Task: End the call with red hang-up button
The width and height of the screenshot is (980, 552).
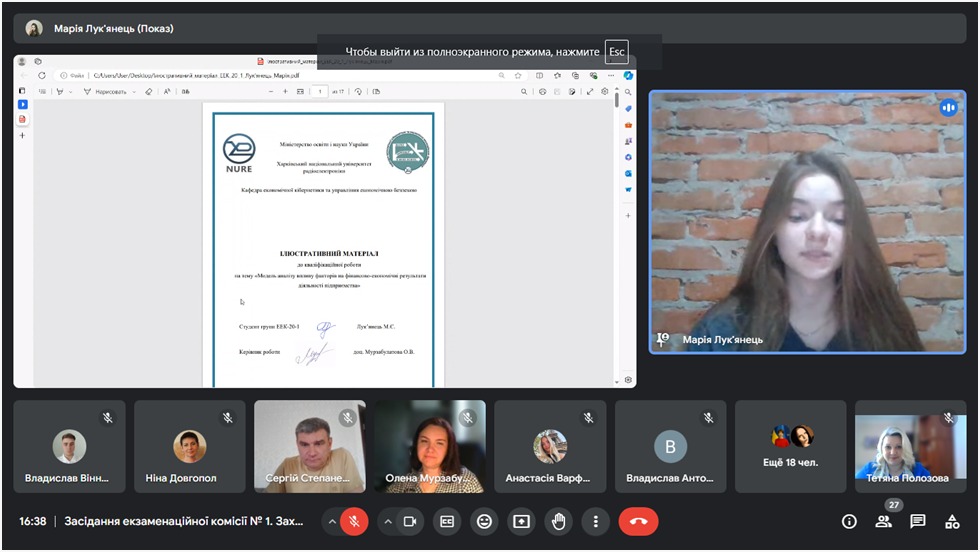Action: (638, 521)
